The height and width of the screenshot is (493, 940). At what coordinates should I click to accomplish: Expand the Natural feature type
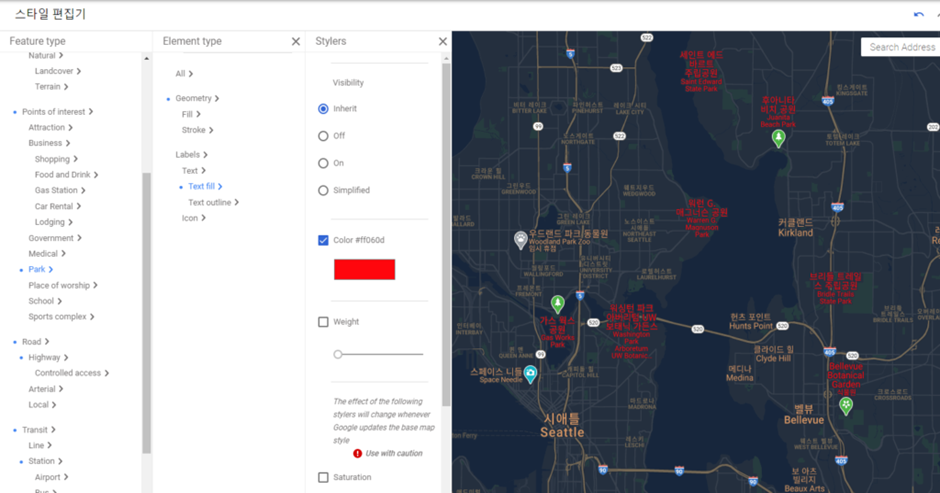click(x=46, y=55)
